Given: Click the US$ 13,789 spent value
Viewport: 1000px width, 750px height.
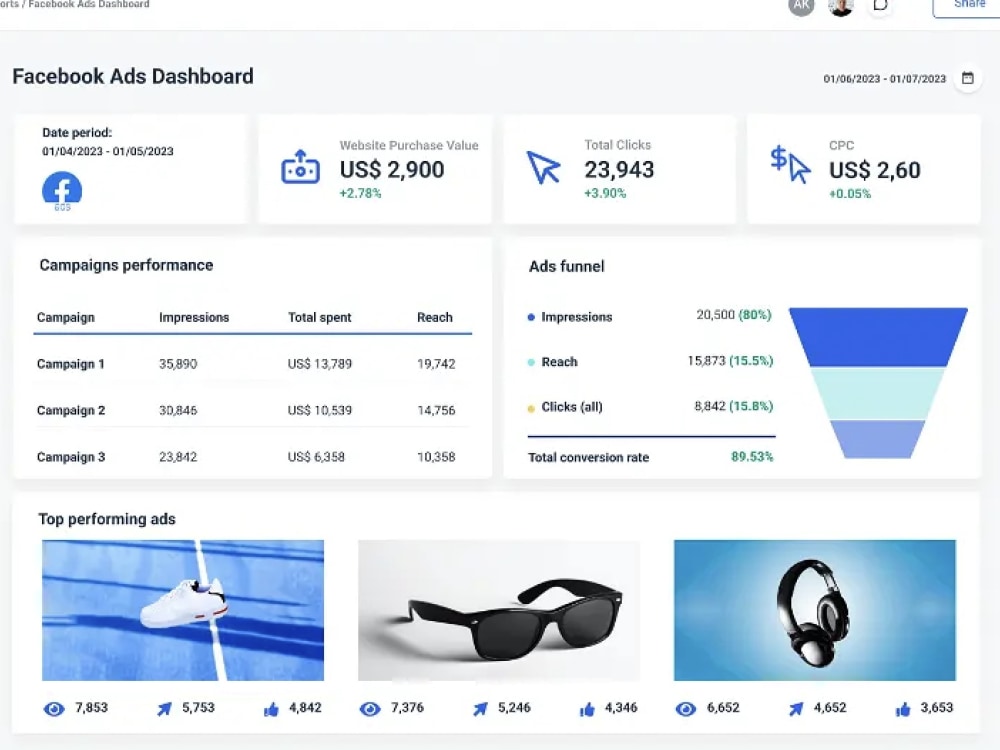Looking at the screenshot, I should pos(320,364).
